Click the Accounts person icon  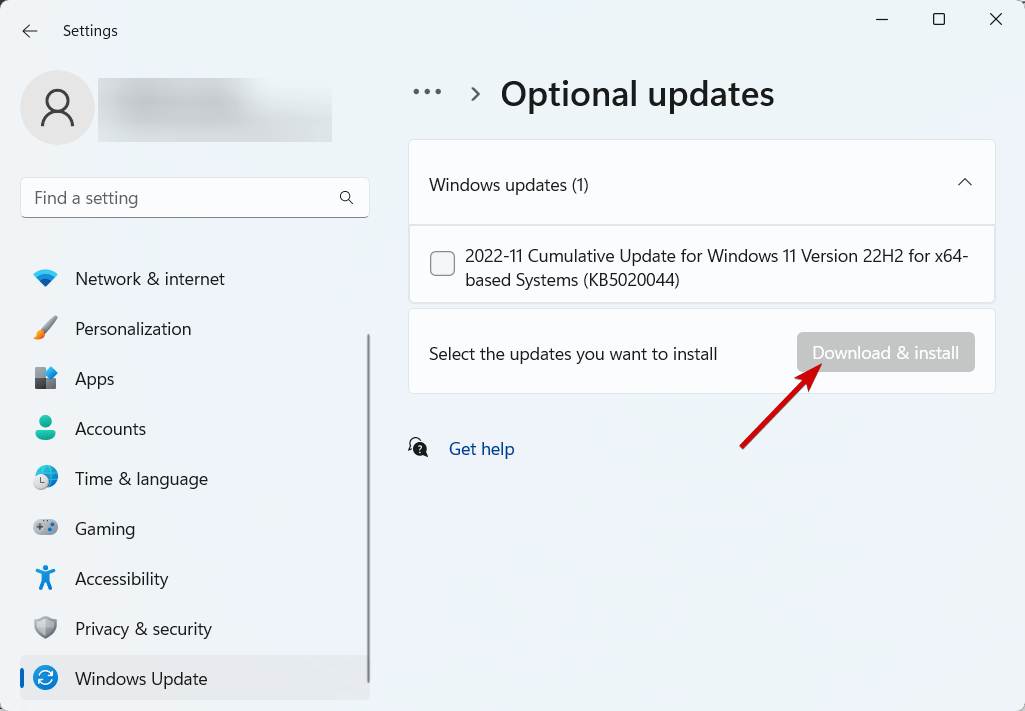pos(45,428)
